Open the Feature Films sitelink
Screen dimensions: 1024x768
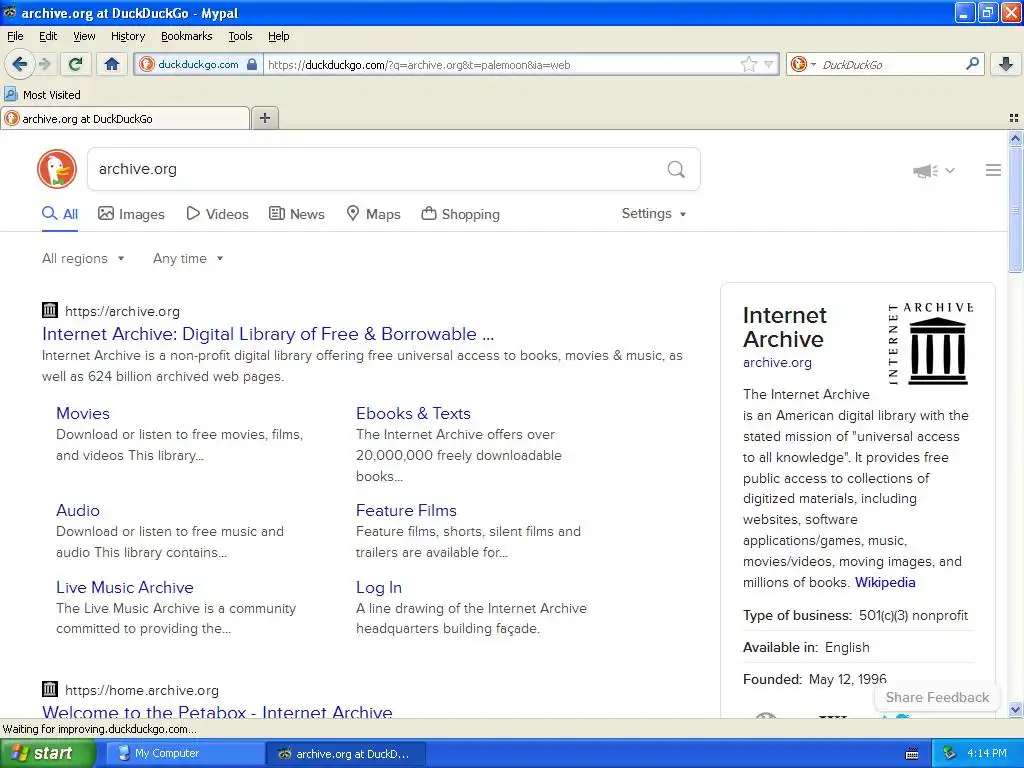pyautogui.click(x=406, y=510)
